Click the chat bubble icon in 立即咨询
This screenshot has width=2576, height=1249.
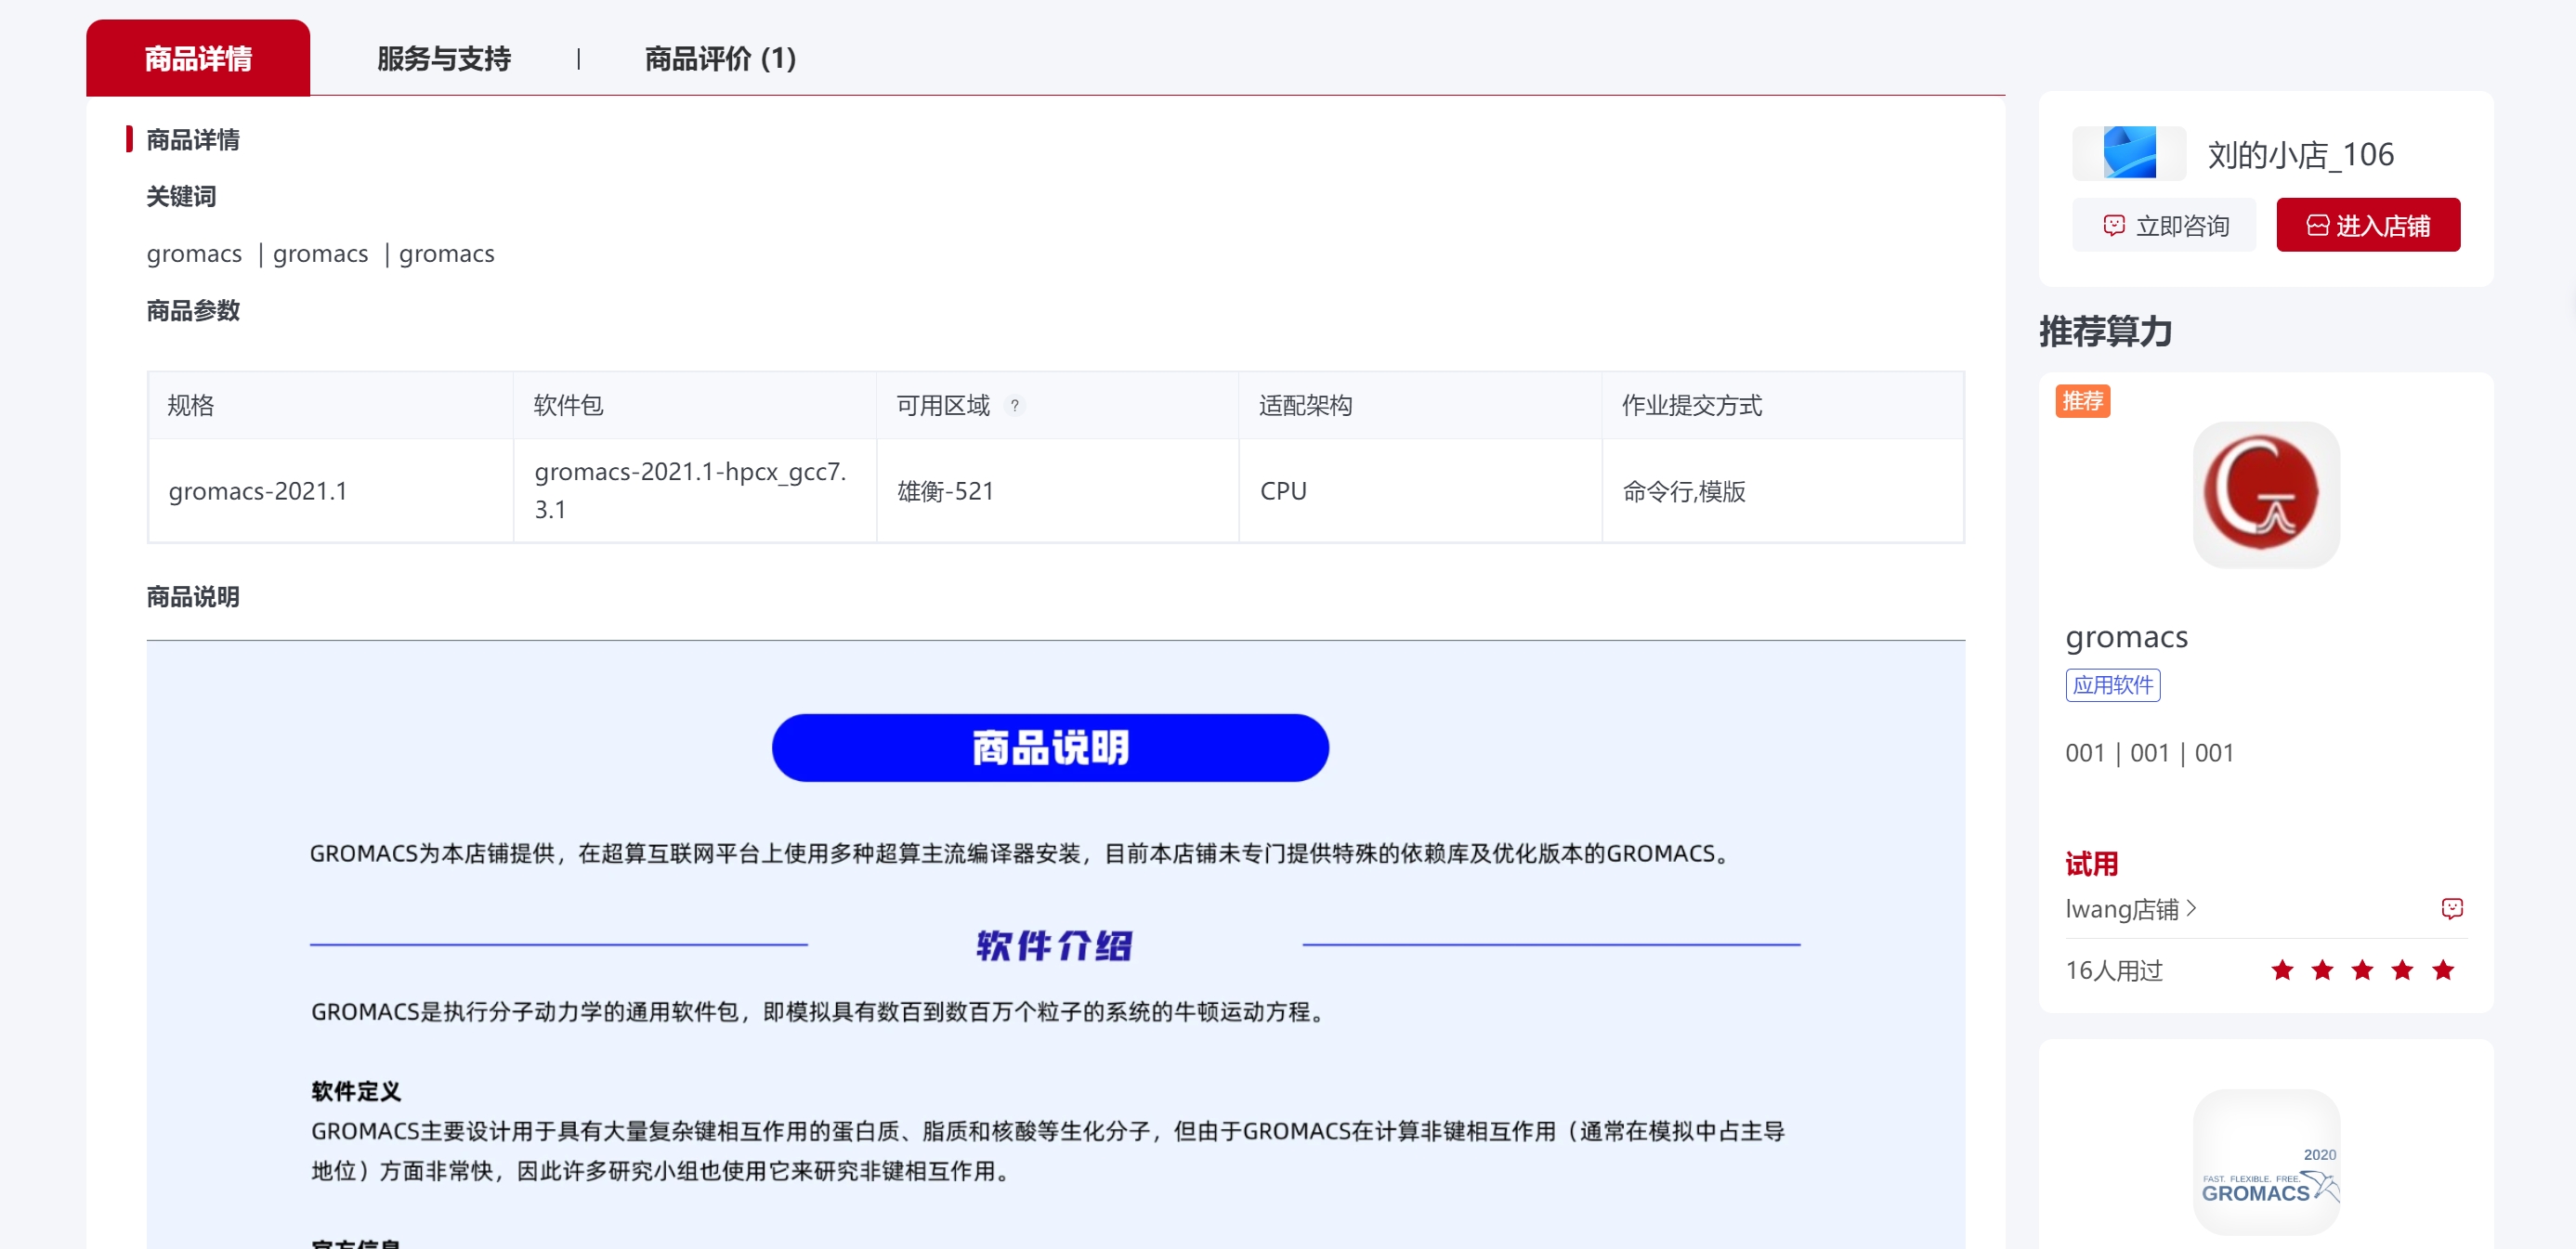(x=2113, y=225)
